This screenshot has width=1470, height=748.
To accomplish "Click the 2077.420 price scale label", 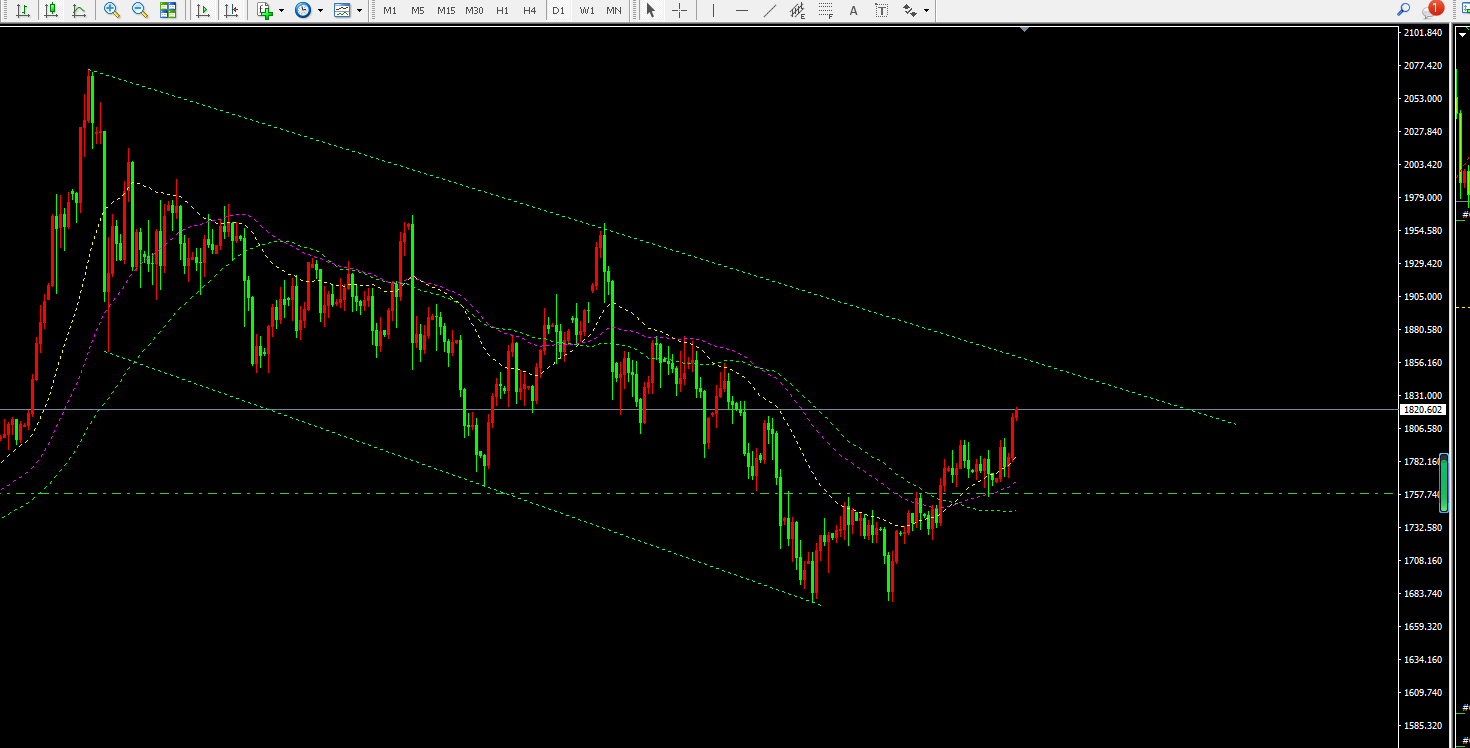I will pyautogui.click(x=1423, y=66).
